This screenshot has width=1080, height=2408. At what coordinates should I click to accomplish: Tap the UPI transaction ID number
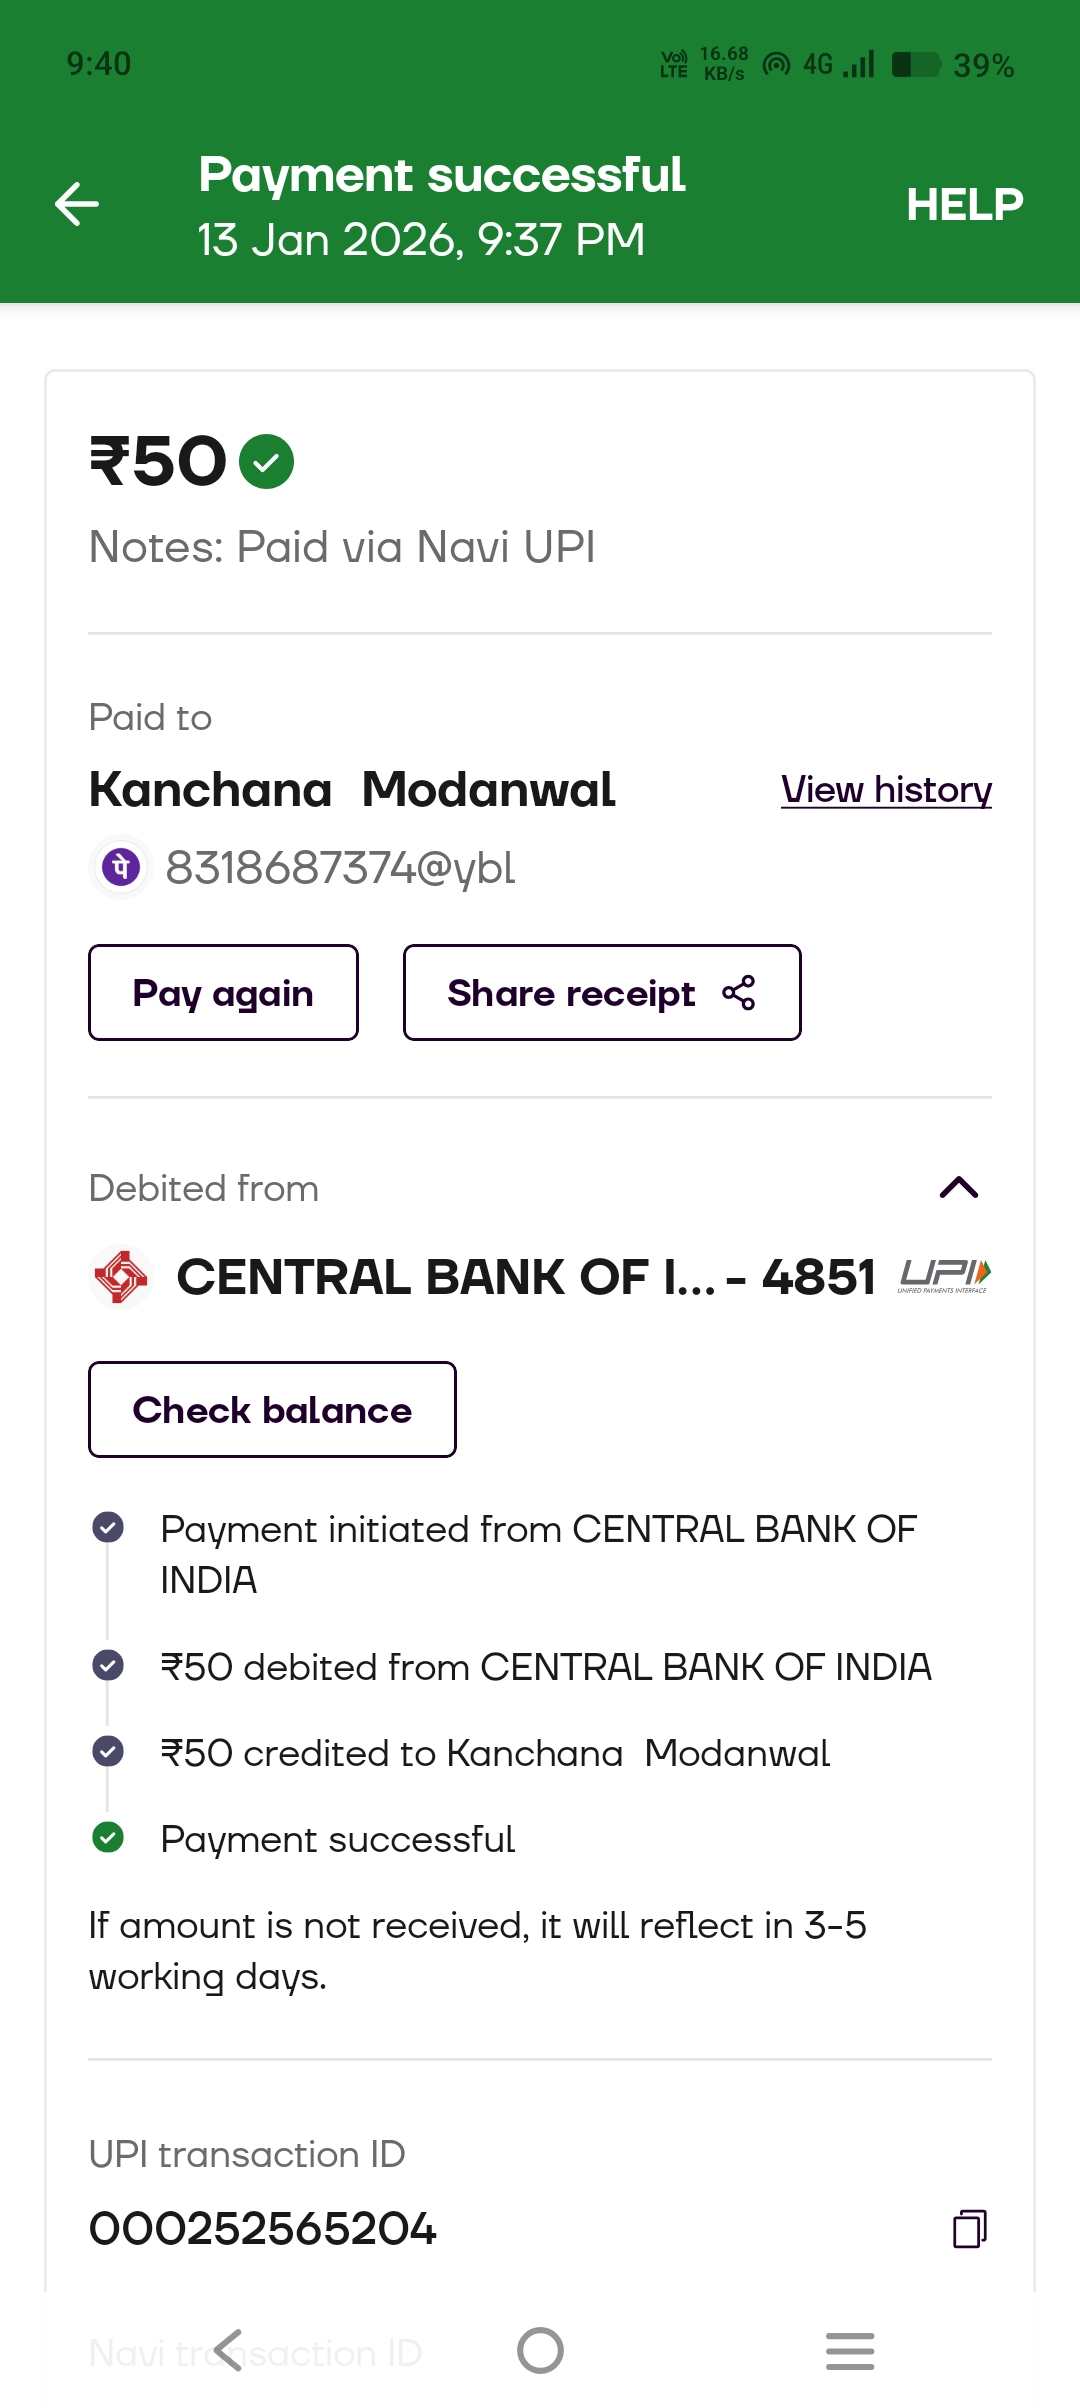[263, 2229]
